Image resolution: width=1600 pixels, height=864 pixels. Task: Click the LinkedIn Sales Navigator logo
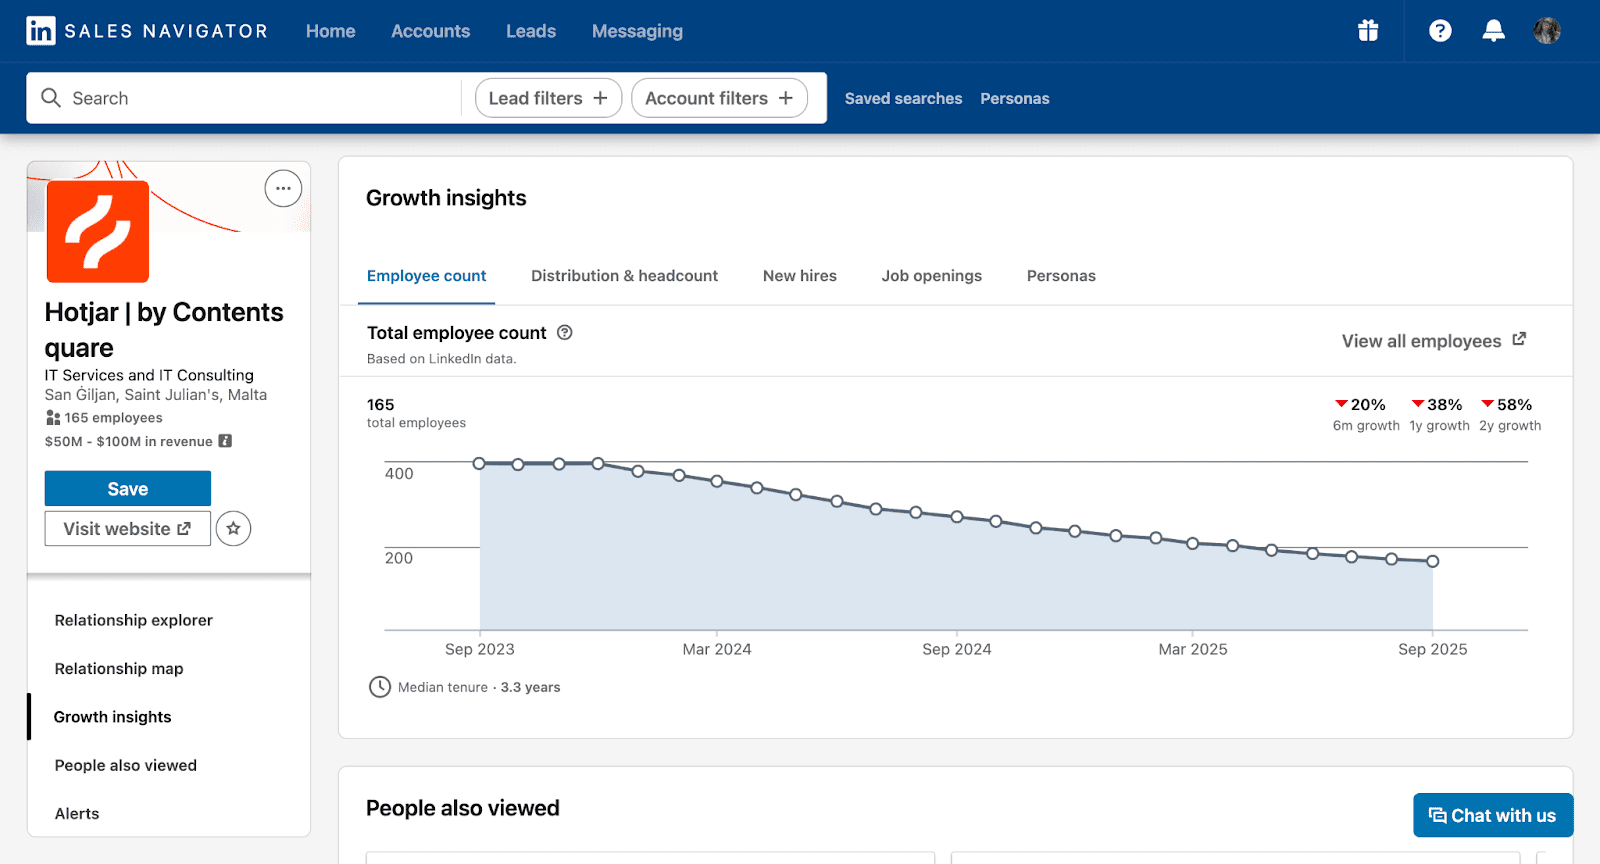tap(146, 31)
